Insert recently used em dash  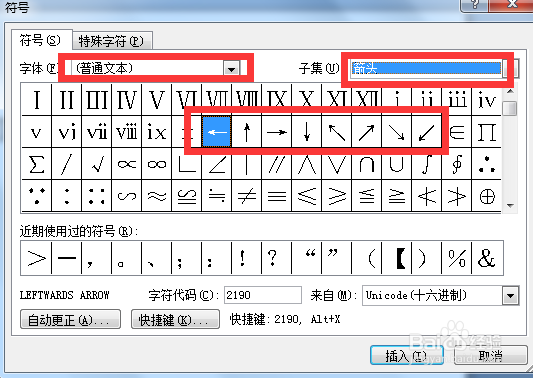click(x=67, y=258)
